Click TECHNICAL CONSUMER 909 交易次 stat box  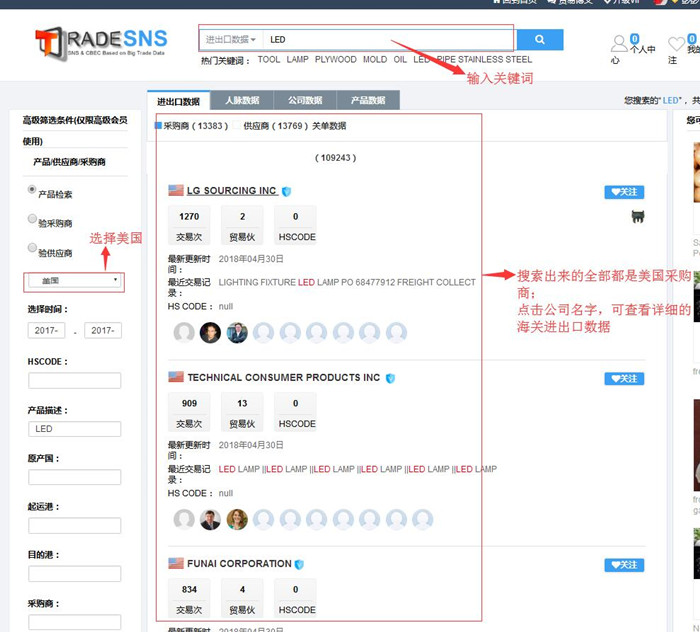[x=189, y=412]
